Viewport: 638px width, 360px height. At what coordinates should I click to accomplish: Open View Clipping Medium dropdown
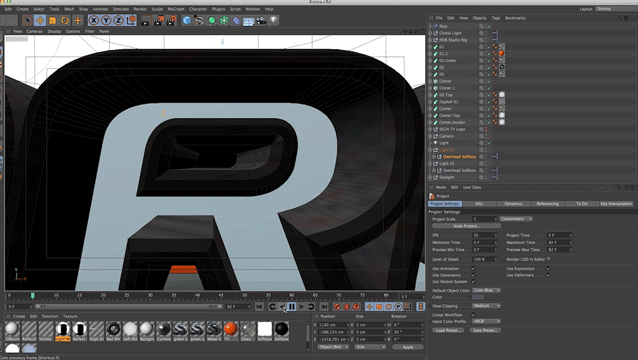(486, 306)
